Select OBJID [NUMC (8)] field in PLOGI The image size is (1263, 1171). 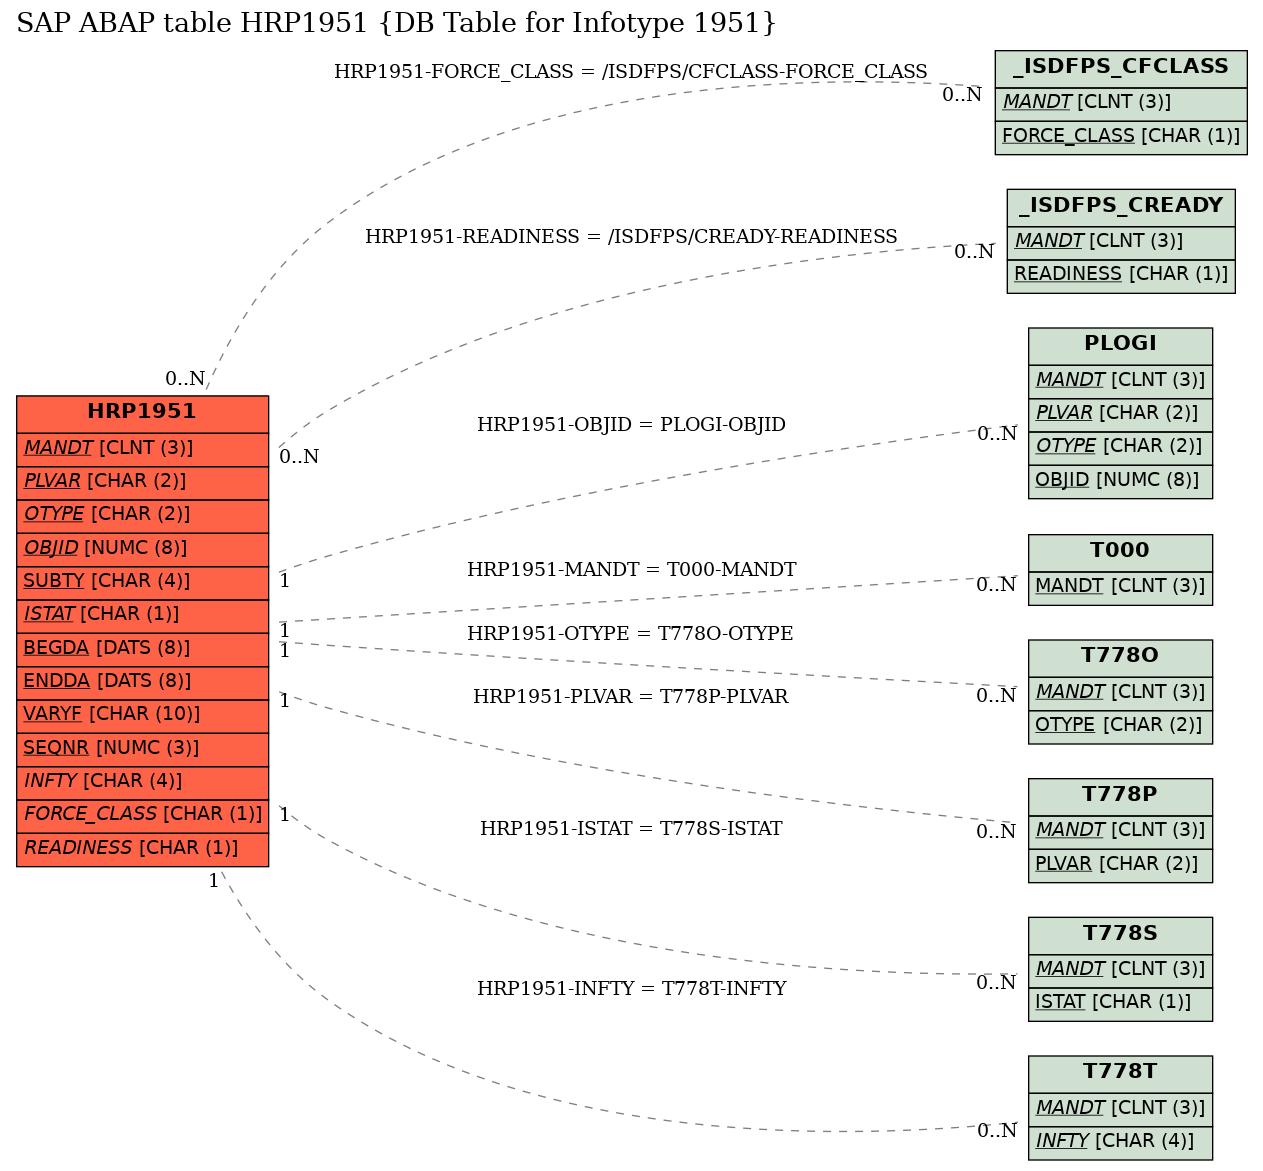[x=1120, y=481]
